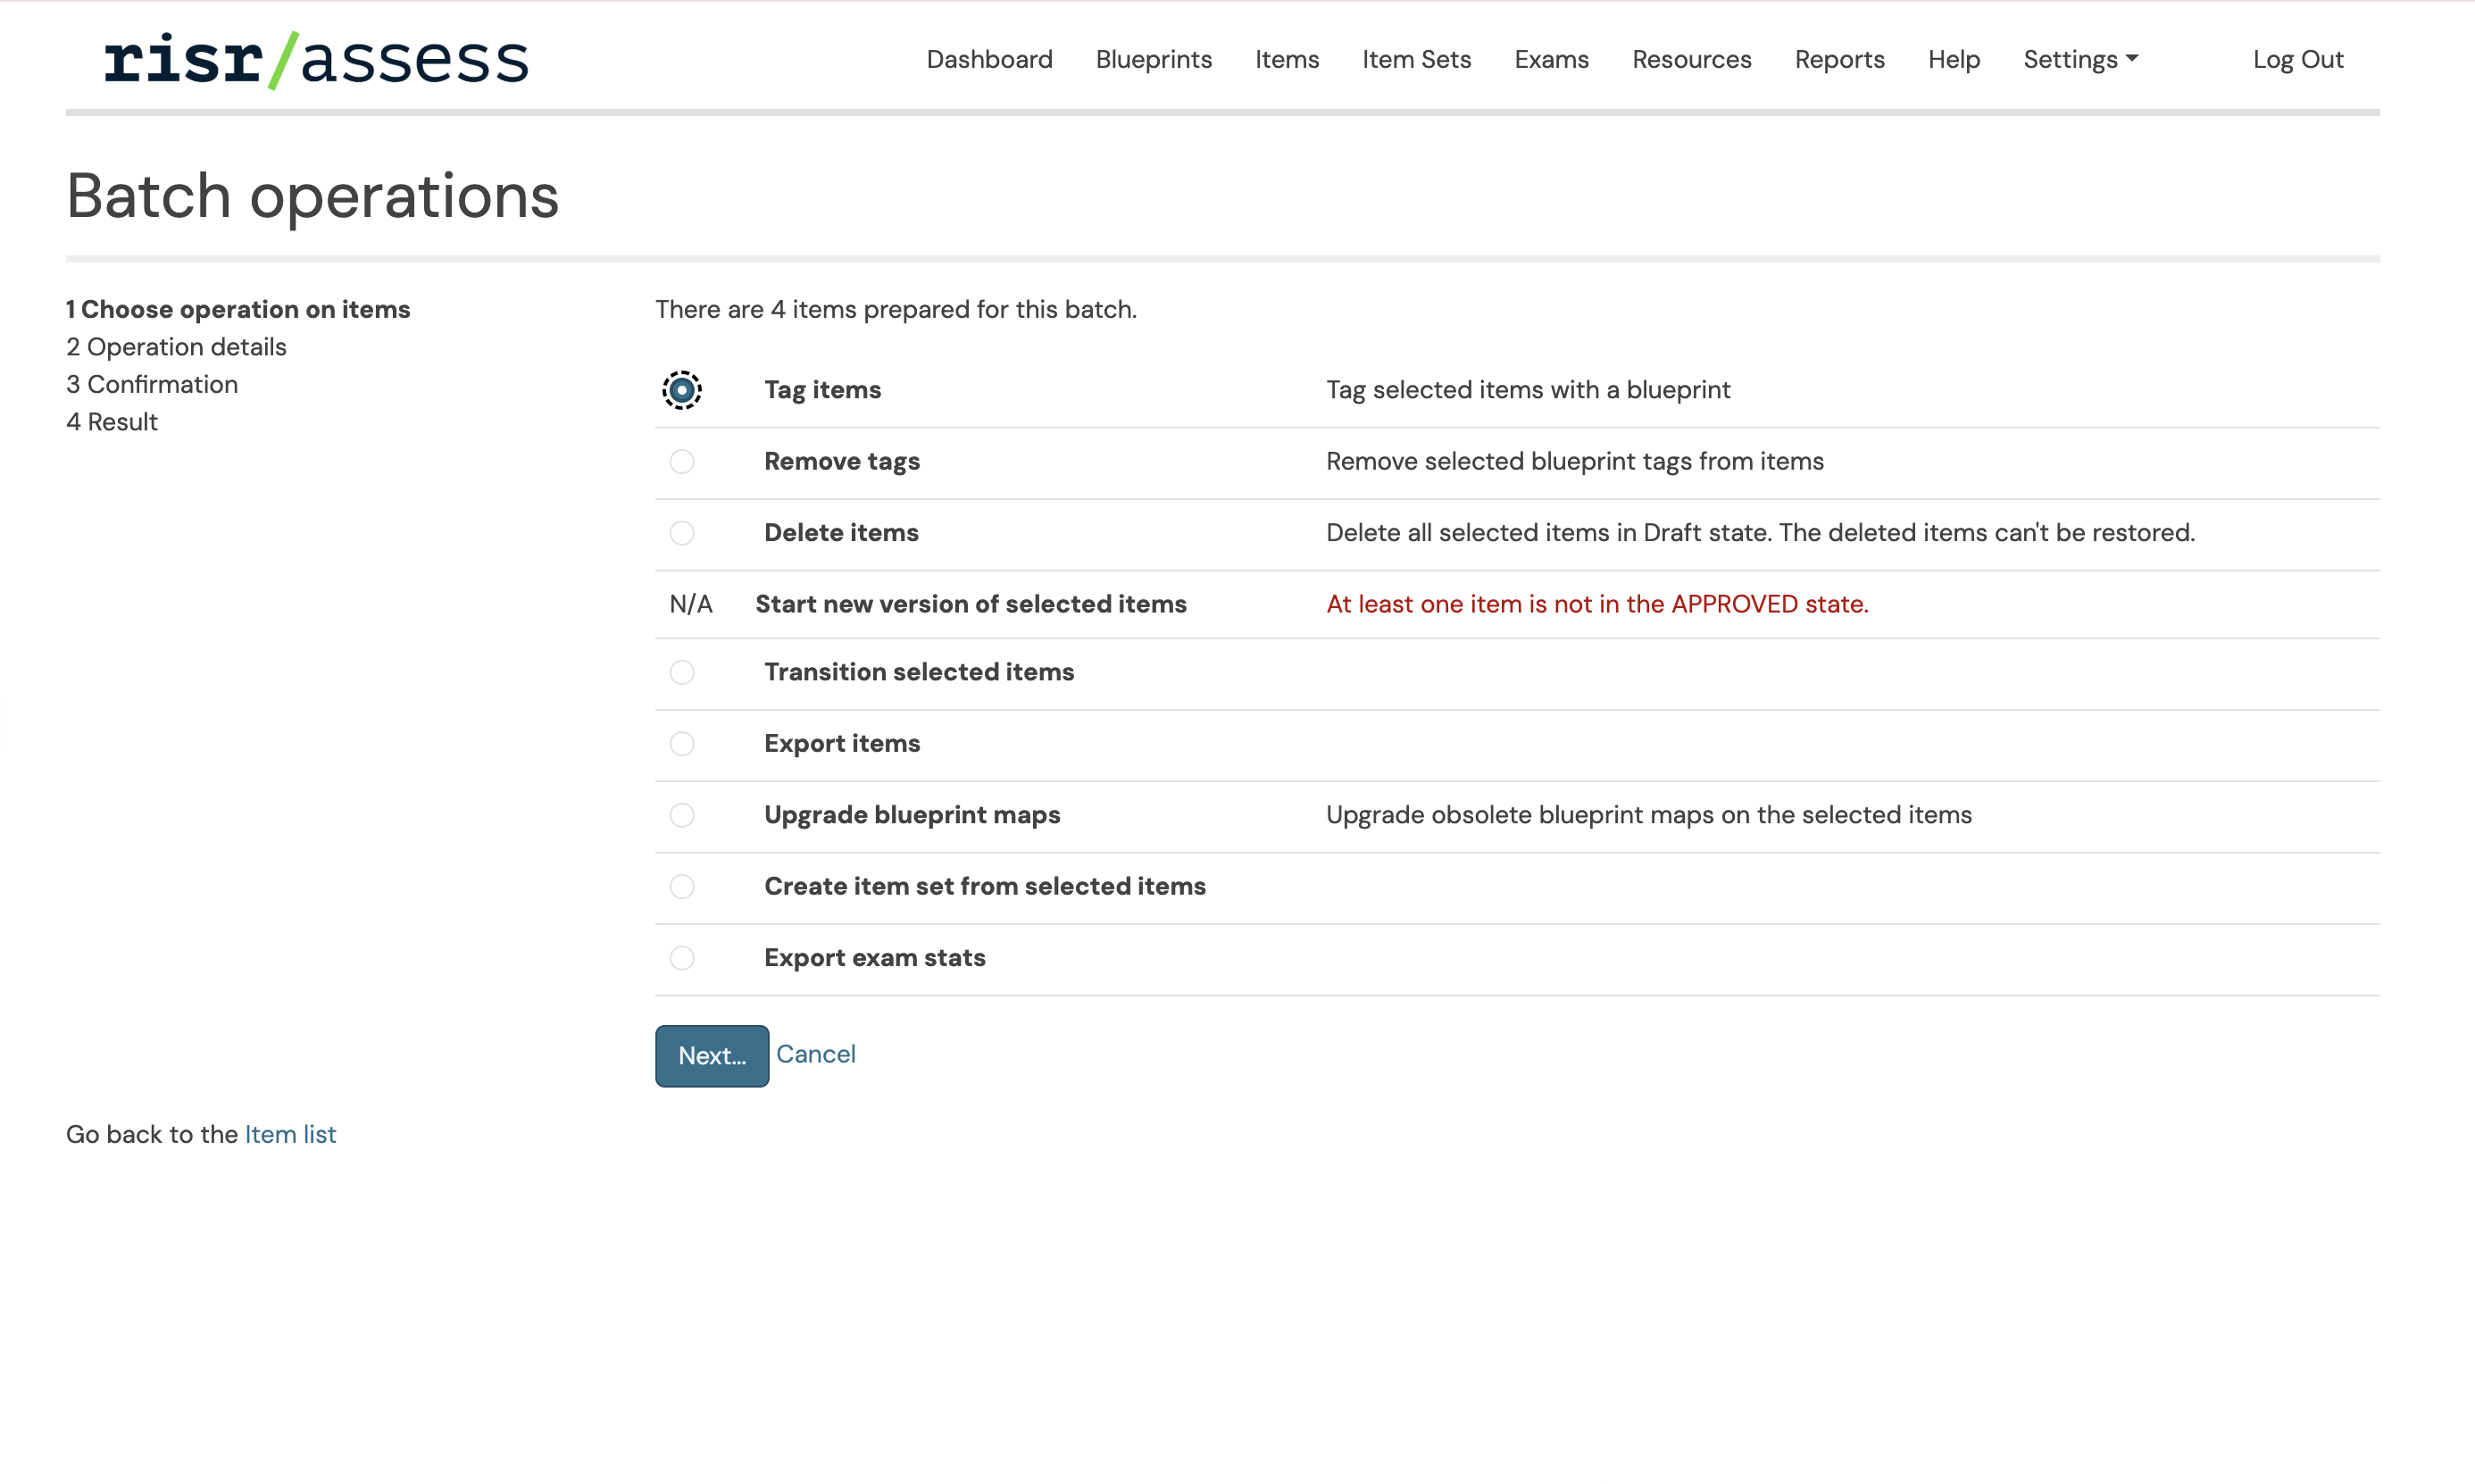Screen dimensions: 2475x1484
Task: Click Log Out
Action: tap(2297, 60)
